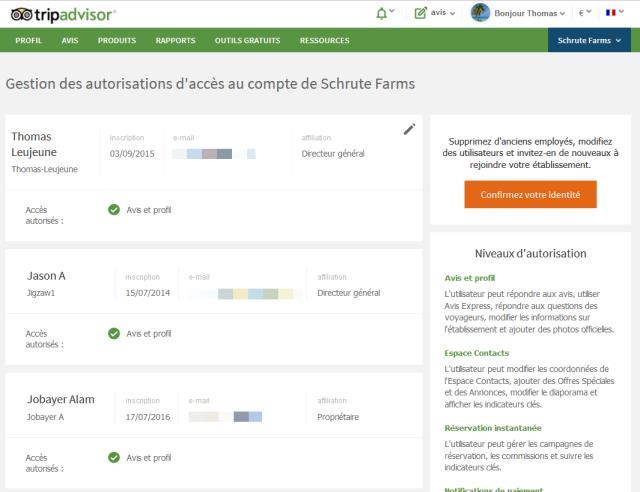
Task: Click the Jigzaw1 username
Action: pos(41,293)
